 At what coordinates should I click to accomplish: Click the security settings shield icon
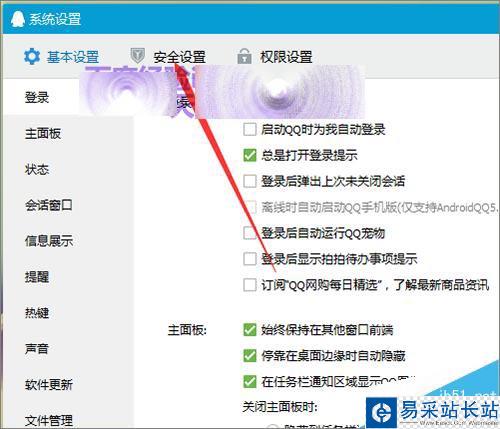137,56
